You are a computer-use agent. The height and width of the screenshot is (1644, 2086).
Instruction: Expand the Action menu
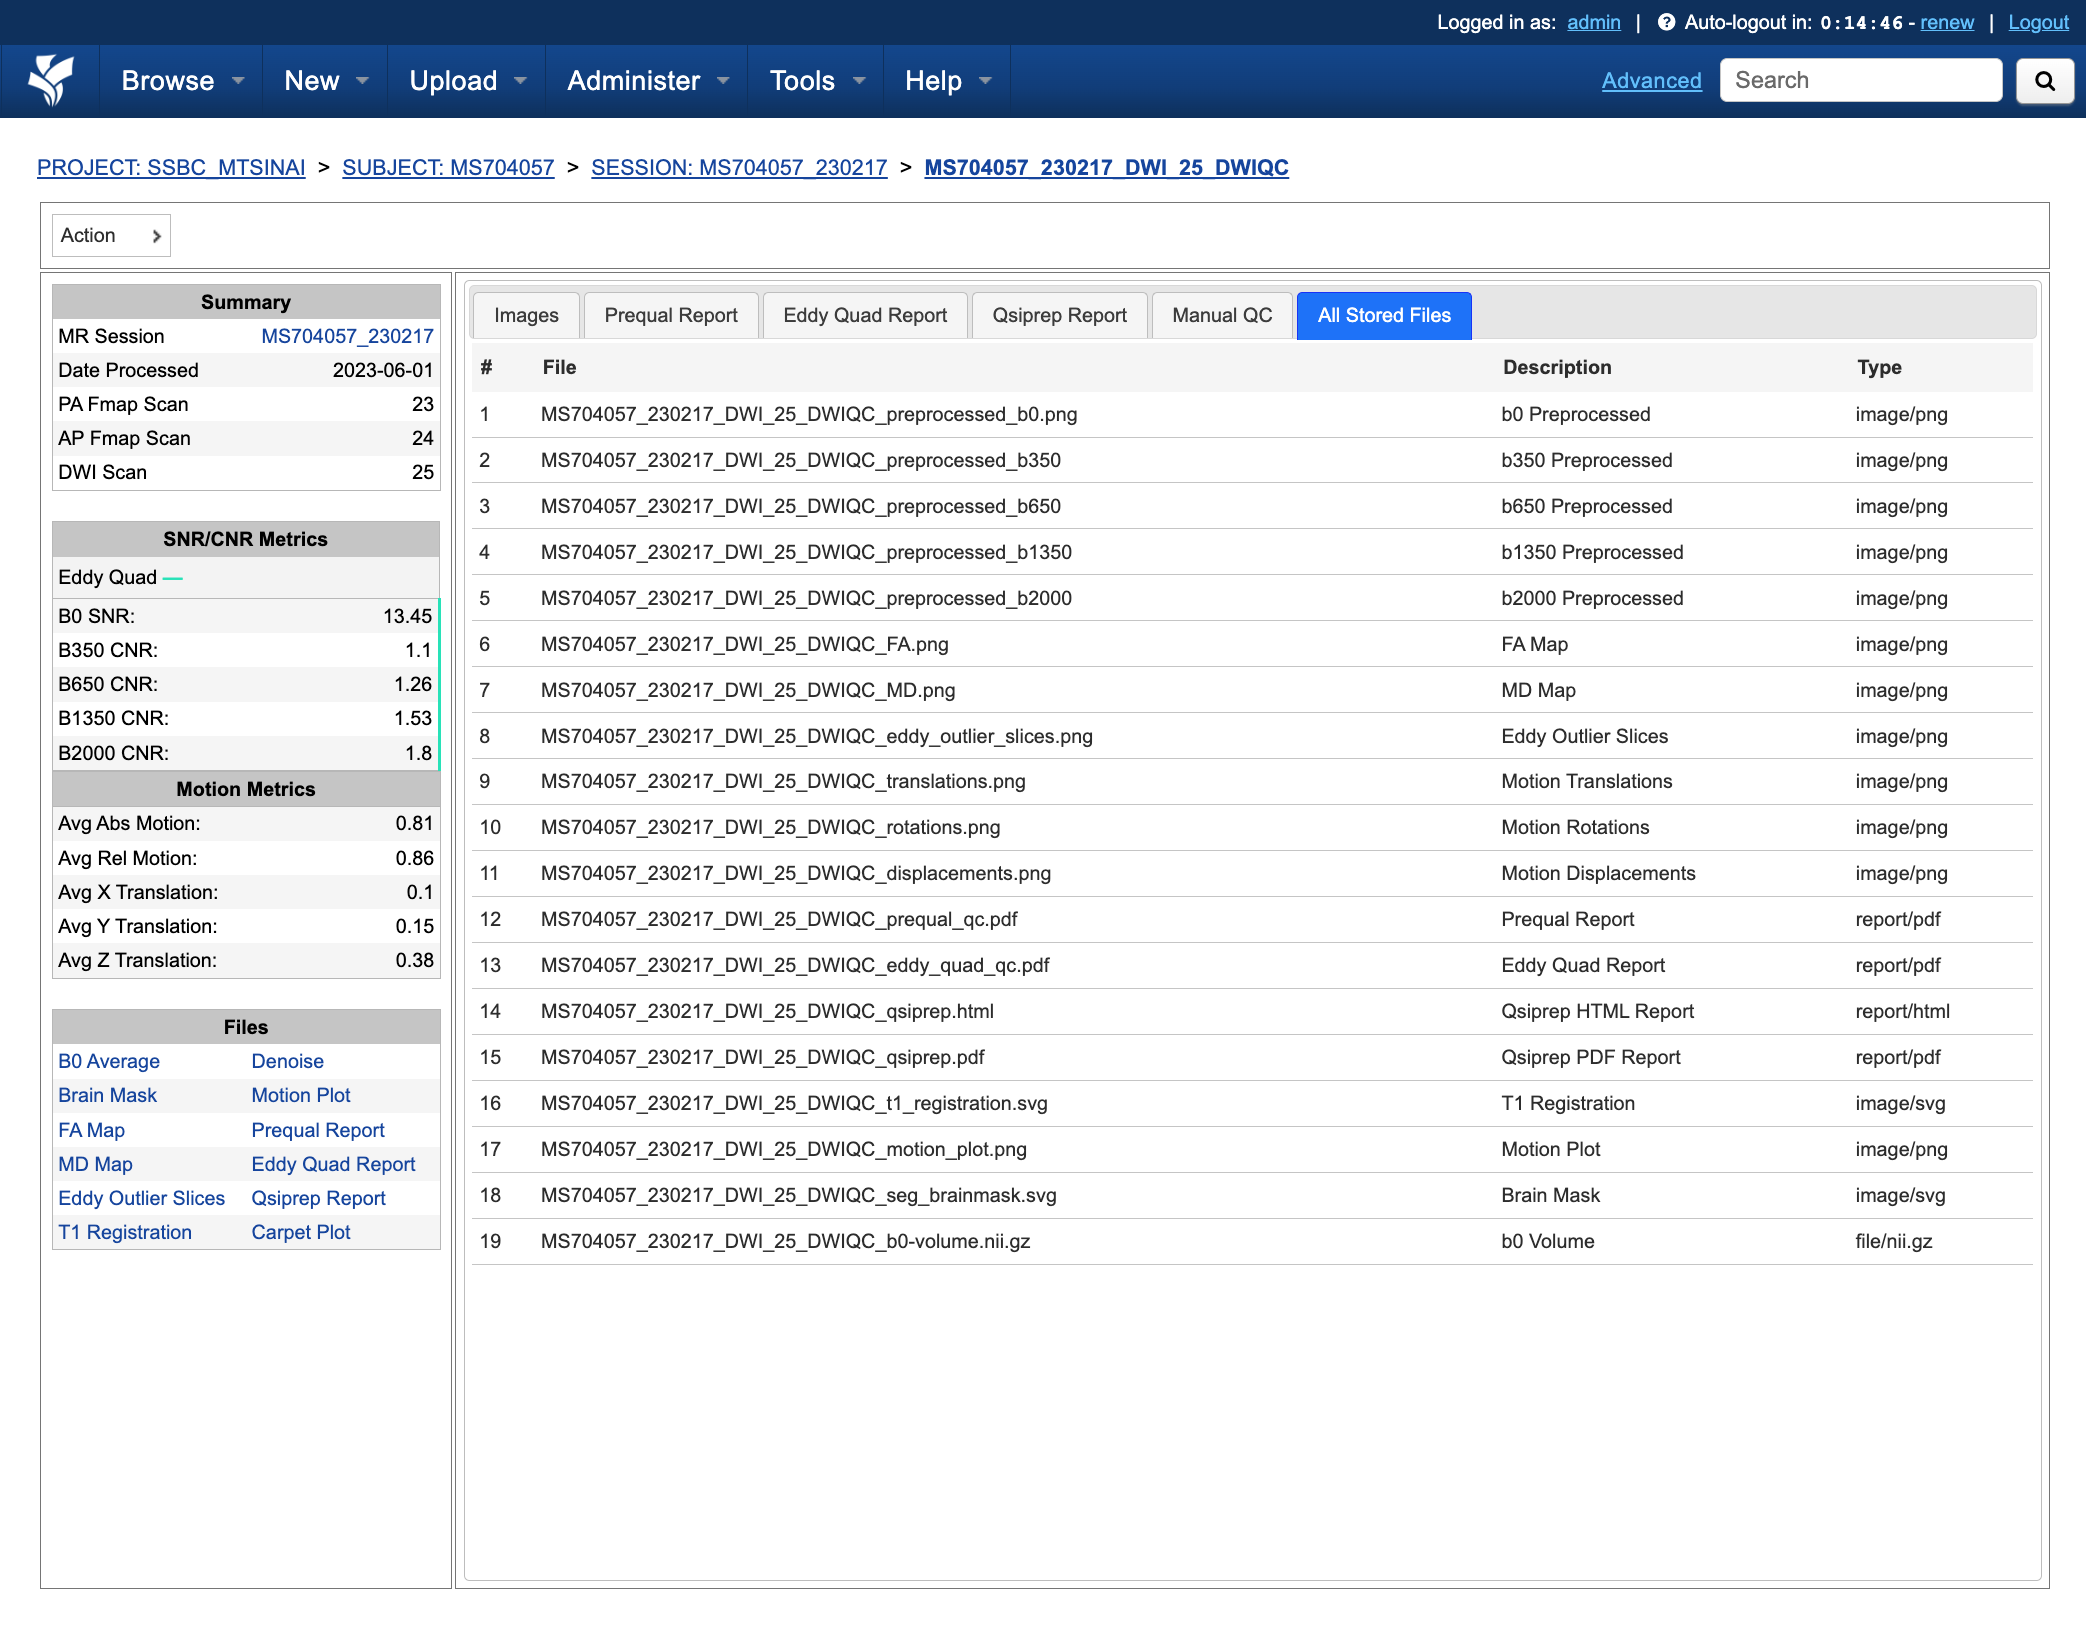[111, 235]
